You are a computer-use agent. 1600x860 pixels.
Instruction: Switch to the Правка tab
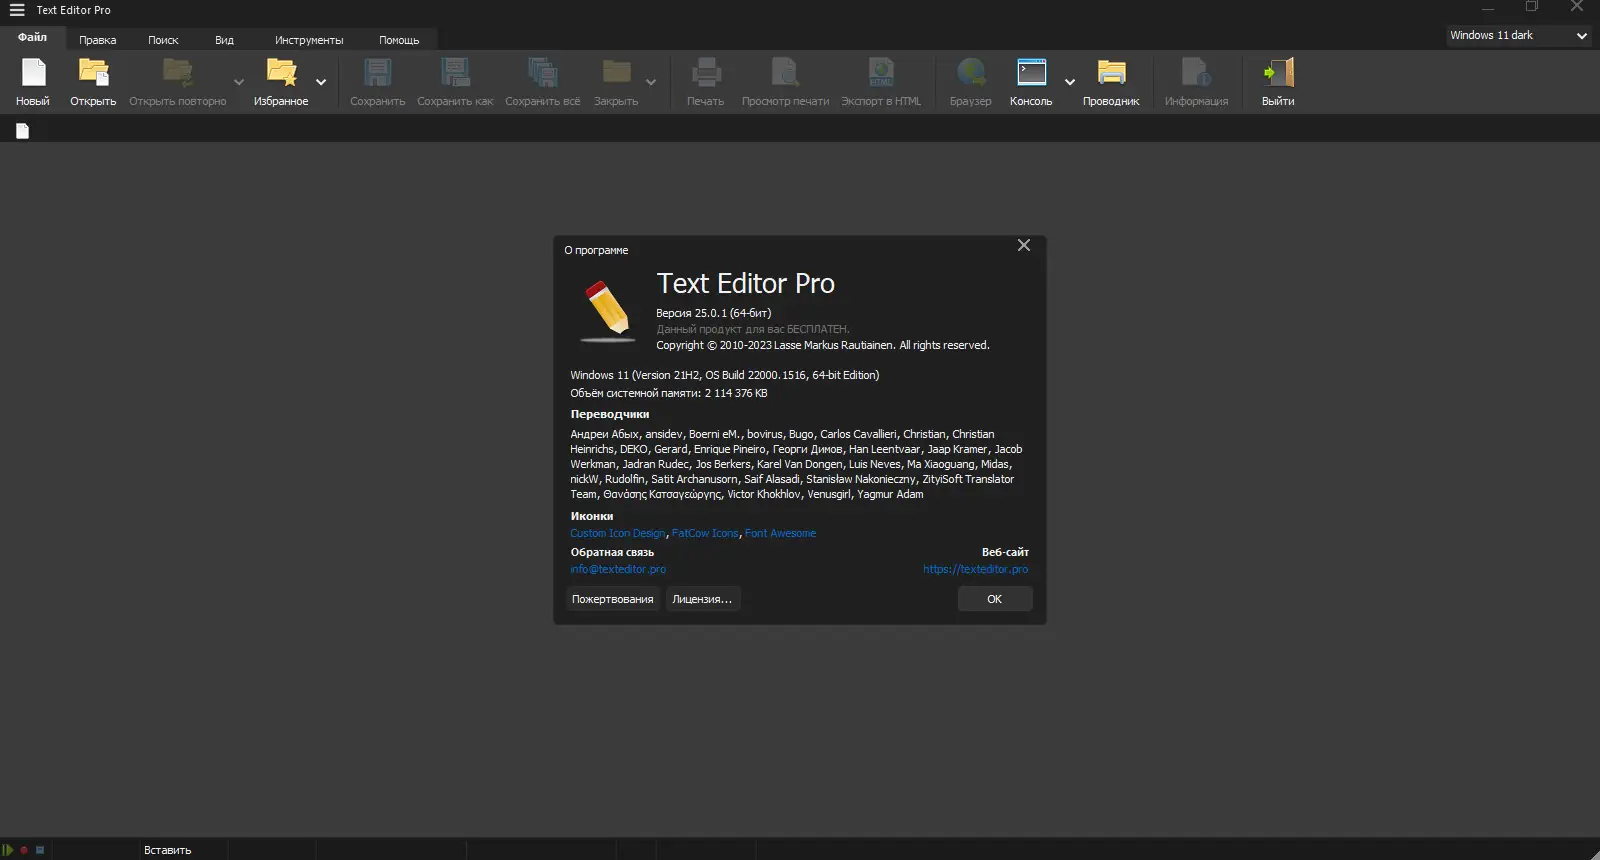coord(98,40)
